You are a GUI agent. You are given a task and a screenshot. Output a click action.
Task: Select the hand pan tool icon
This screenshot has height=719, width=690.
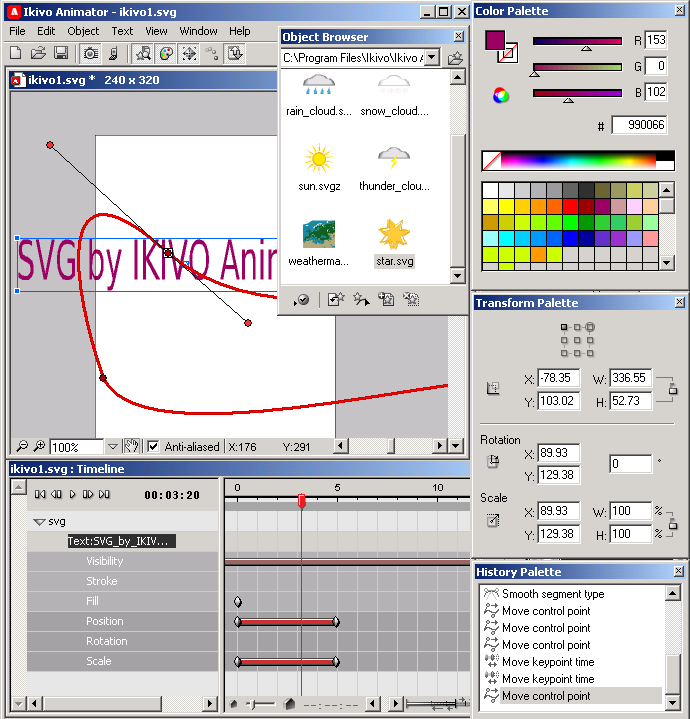click(x=131, y=446)
